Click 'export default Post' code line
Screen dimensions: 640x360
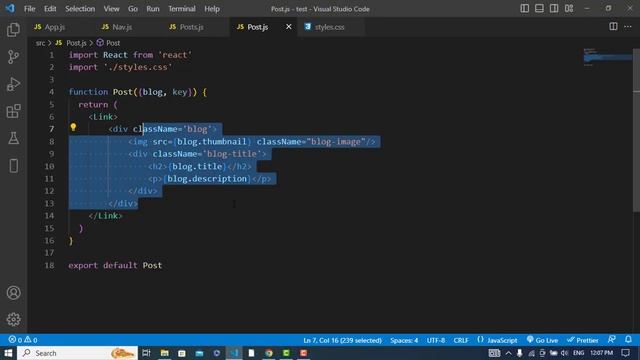coord(115,265)
